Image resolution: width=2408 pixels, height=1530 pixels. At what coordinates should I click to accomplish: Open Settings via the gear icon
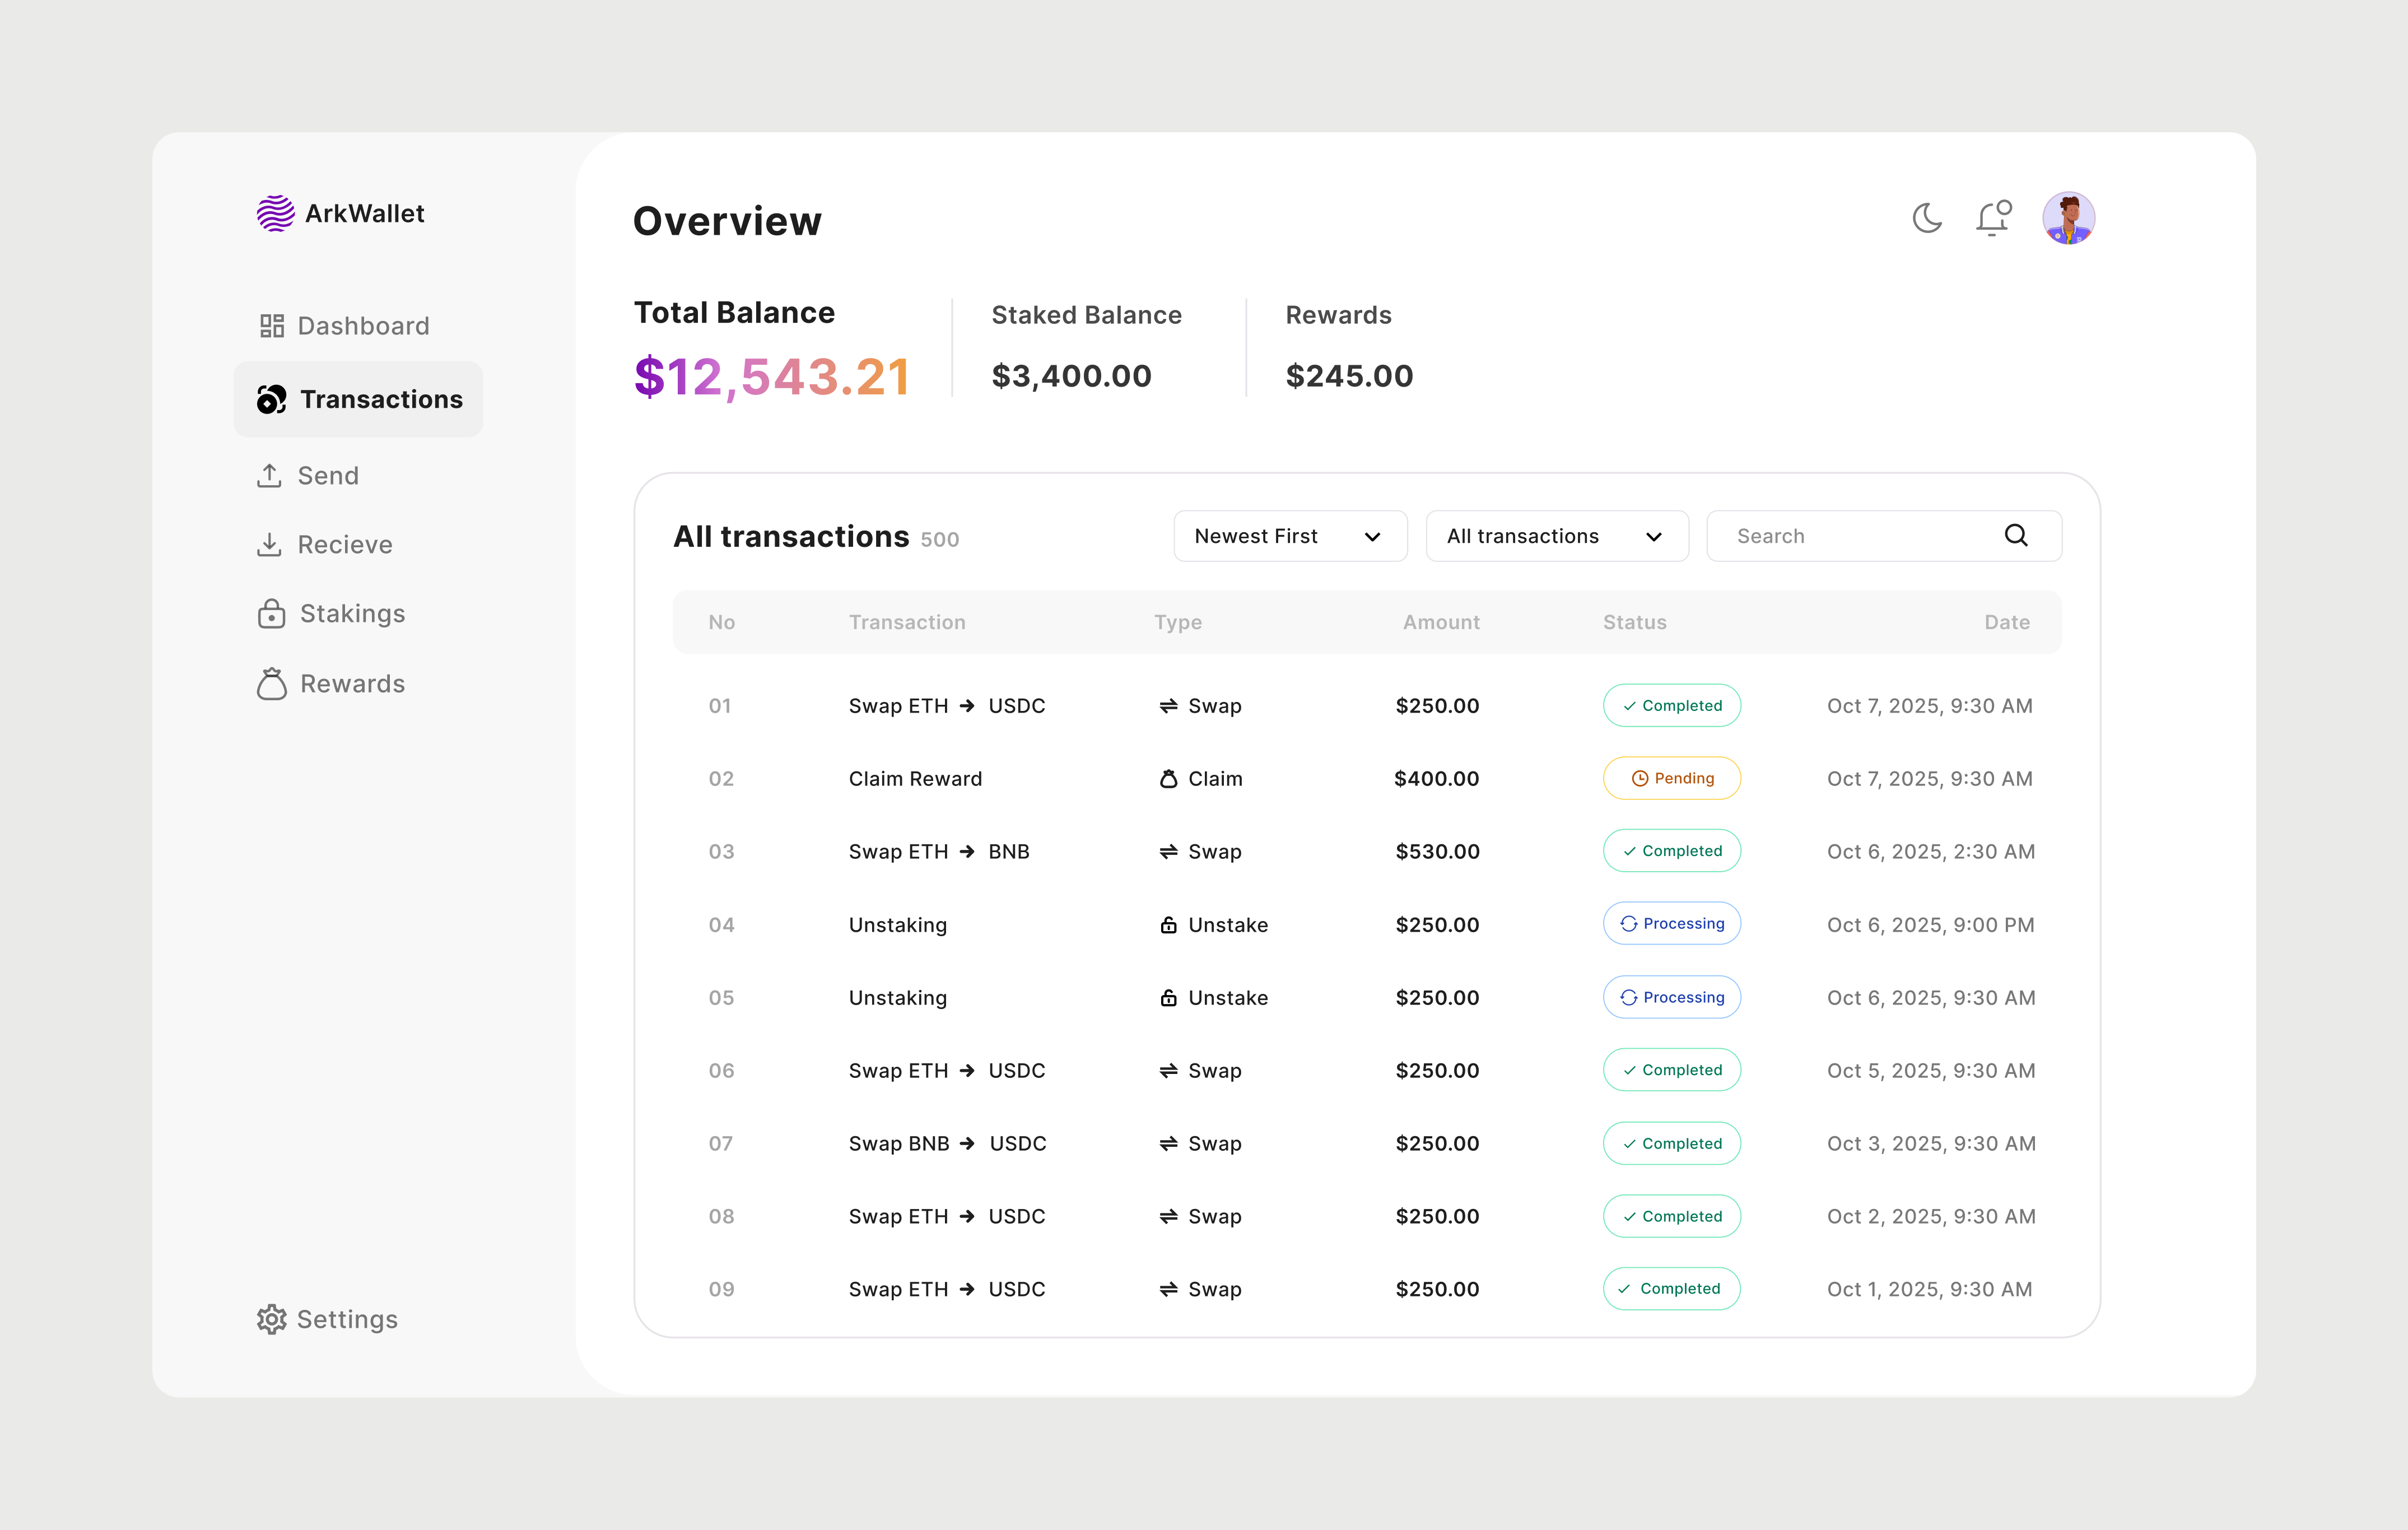pyautogui.click(x=271, y=1319)
